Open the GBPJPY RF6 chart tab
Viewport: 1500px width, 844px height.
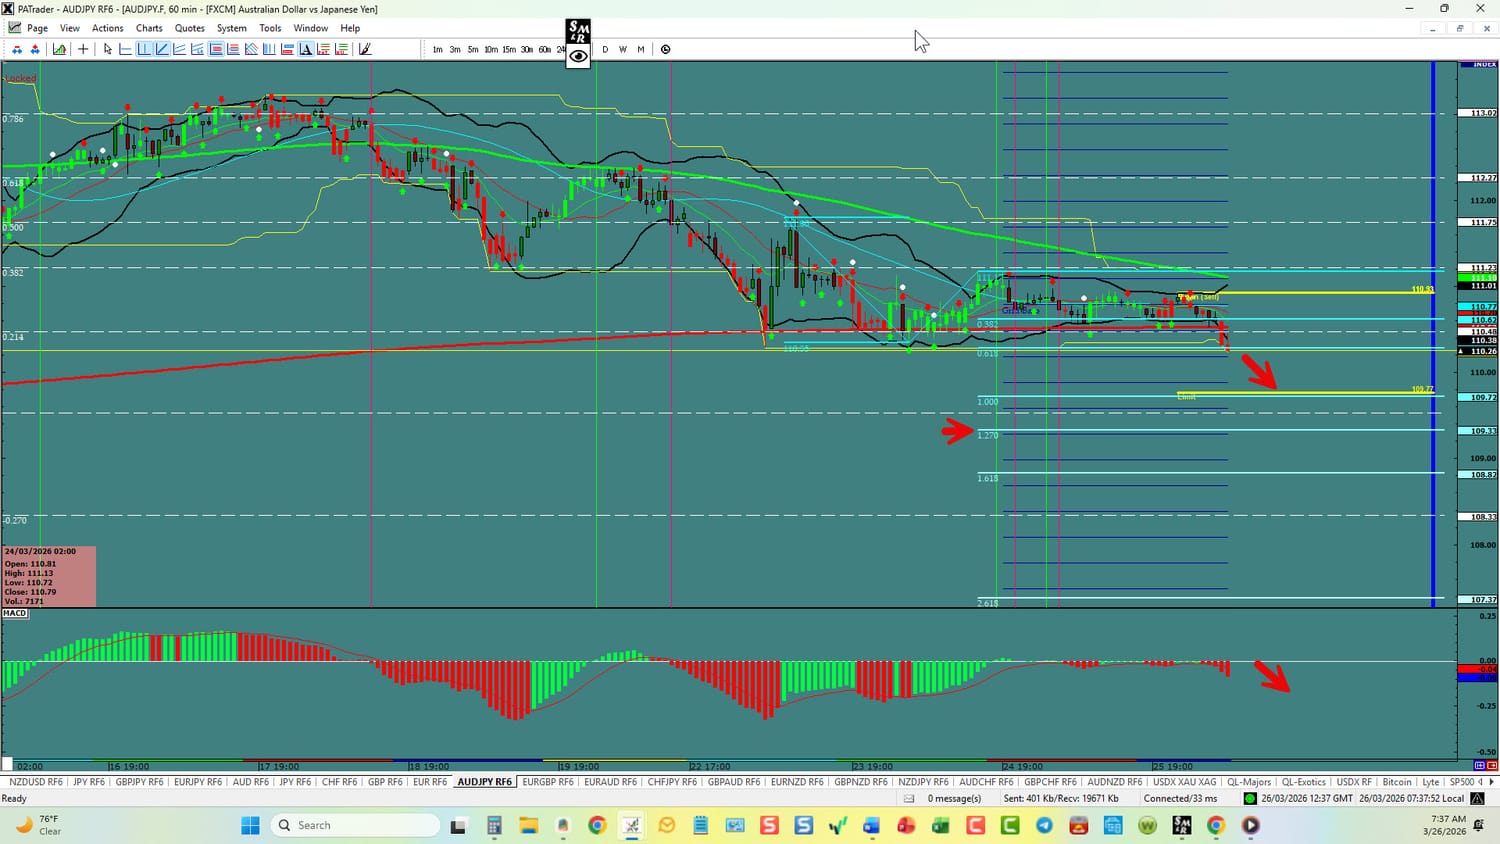139,782
